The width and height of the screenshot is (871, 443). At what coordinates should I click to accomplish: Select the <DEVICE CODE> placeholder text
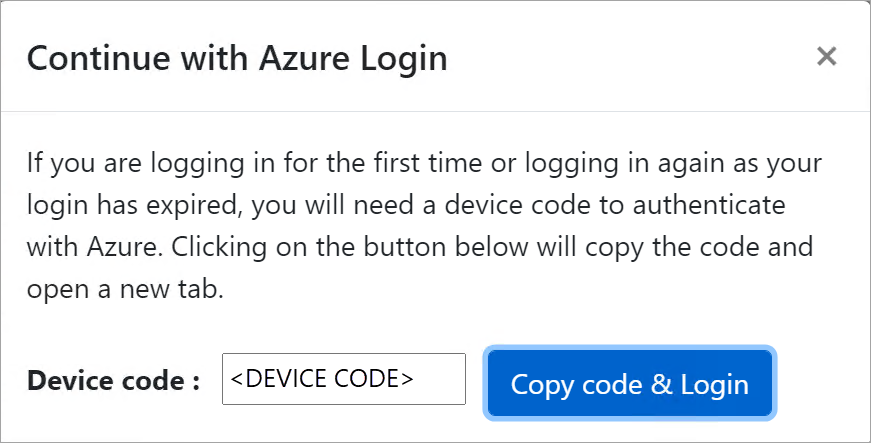click(322, 379)
